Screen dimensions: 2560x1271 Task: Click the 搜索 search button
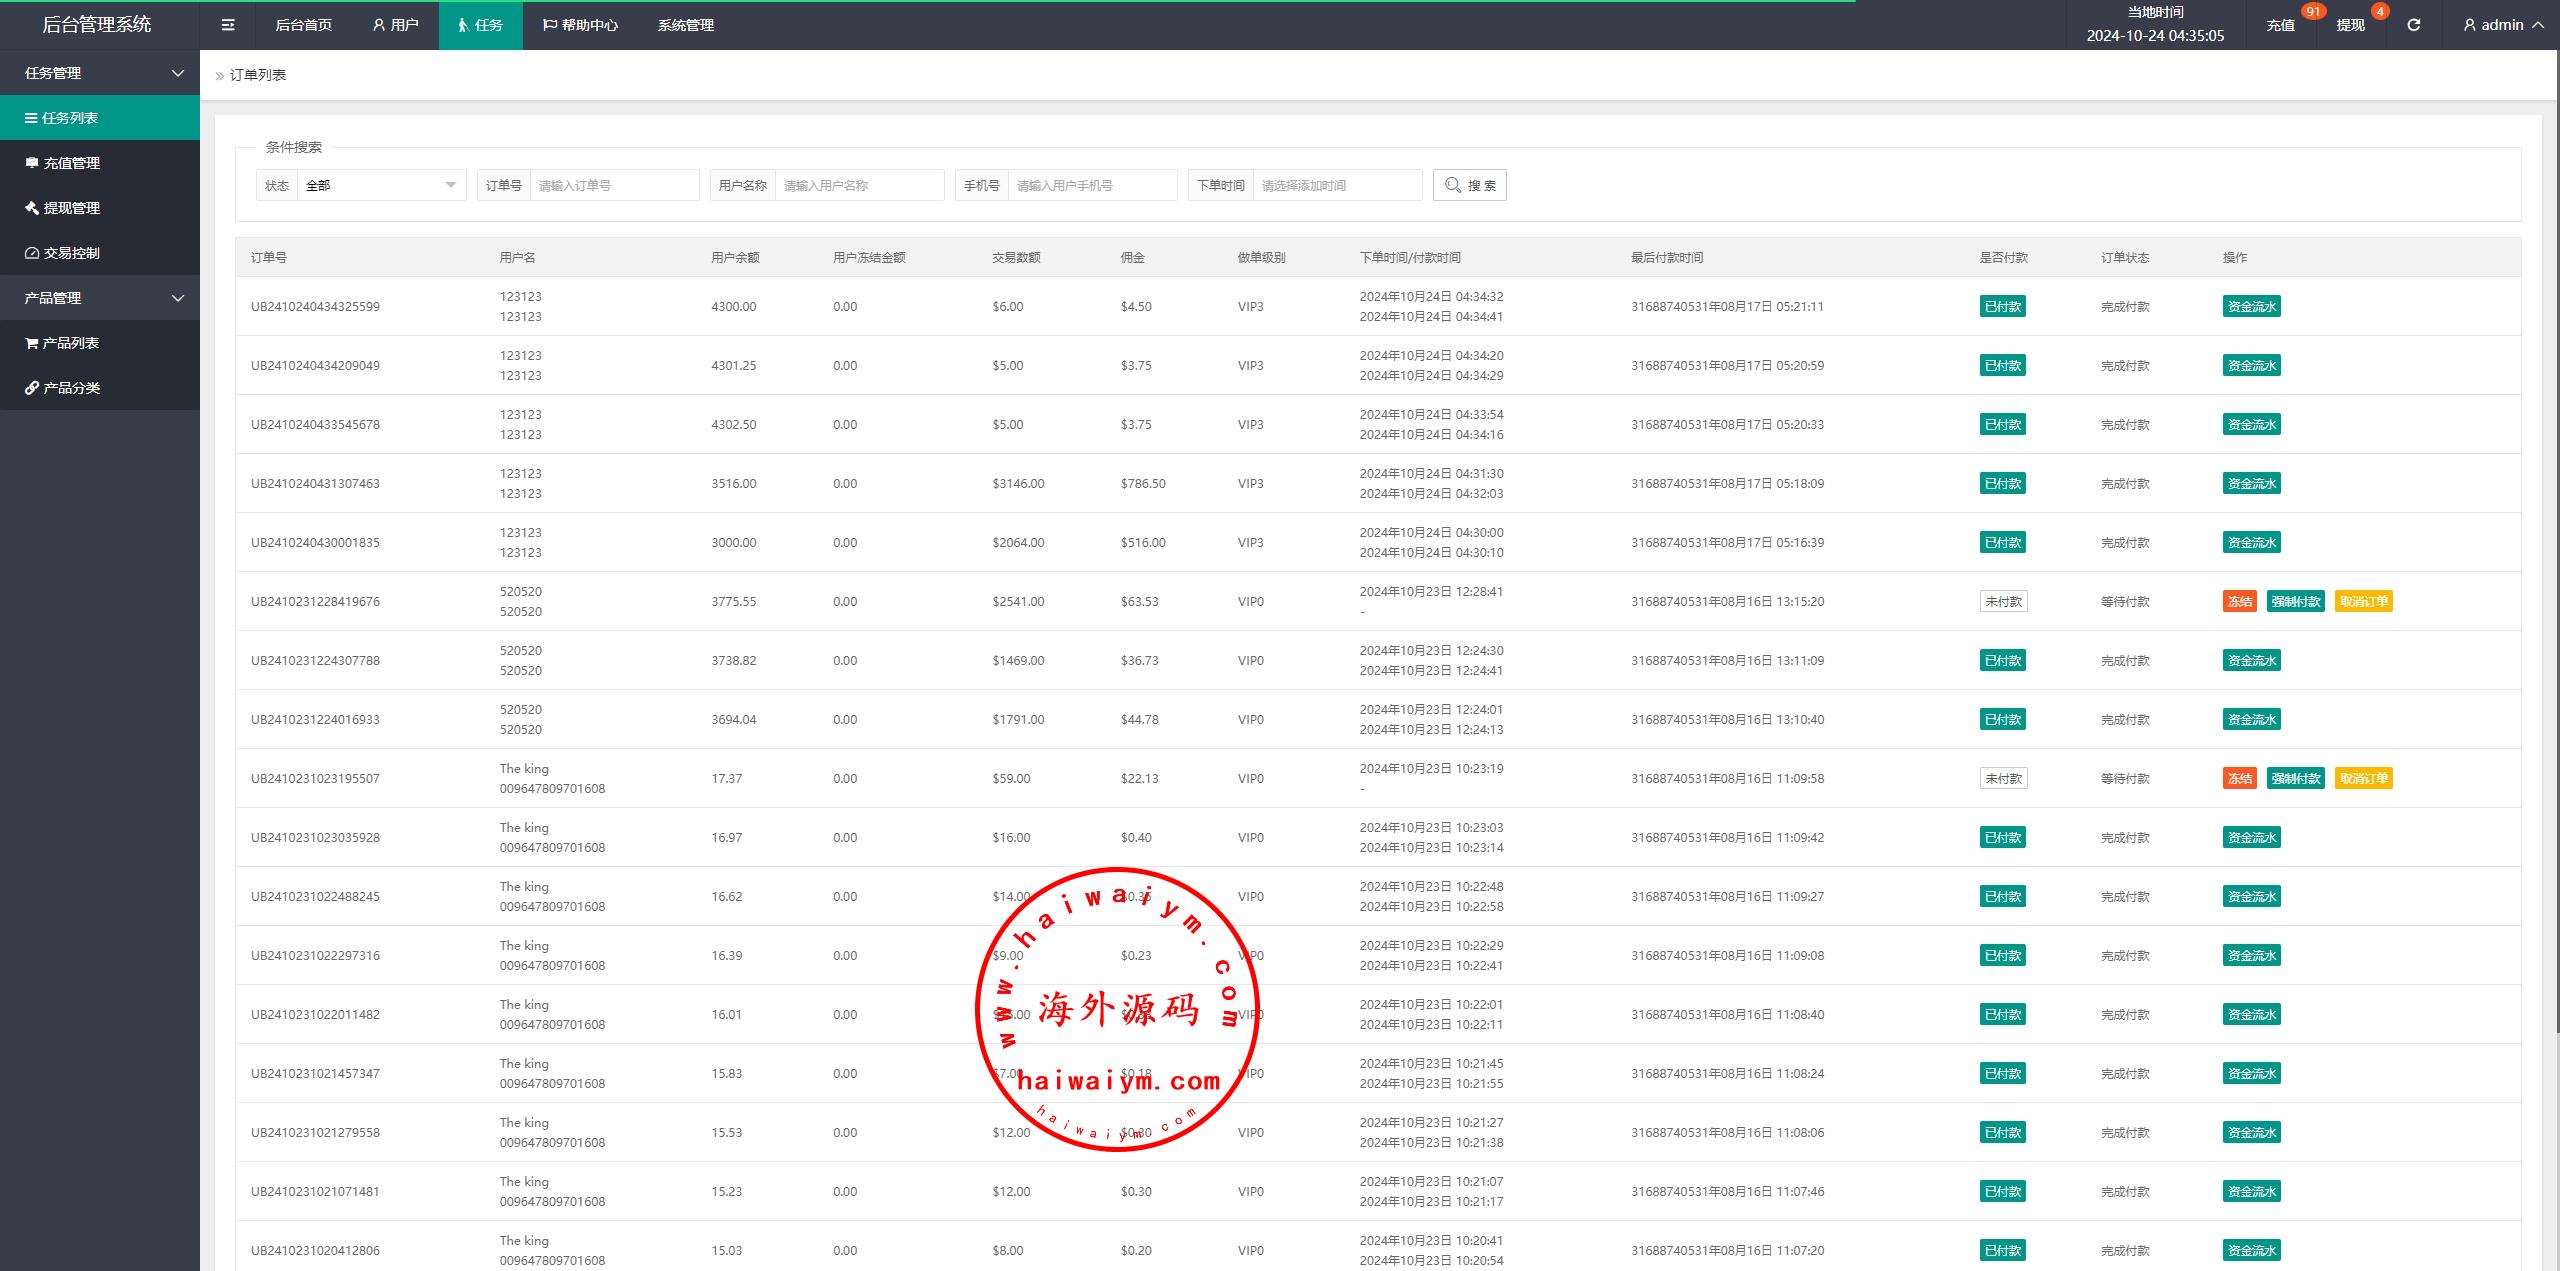pos(1469,185)
